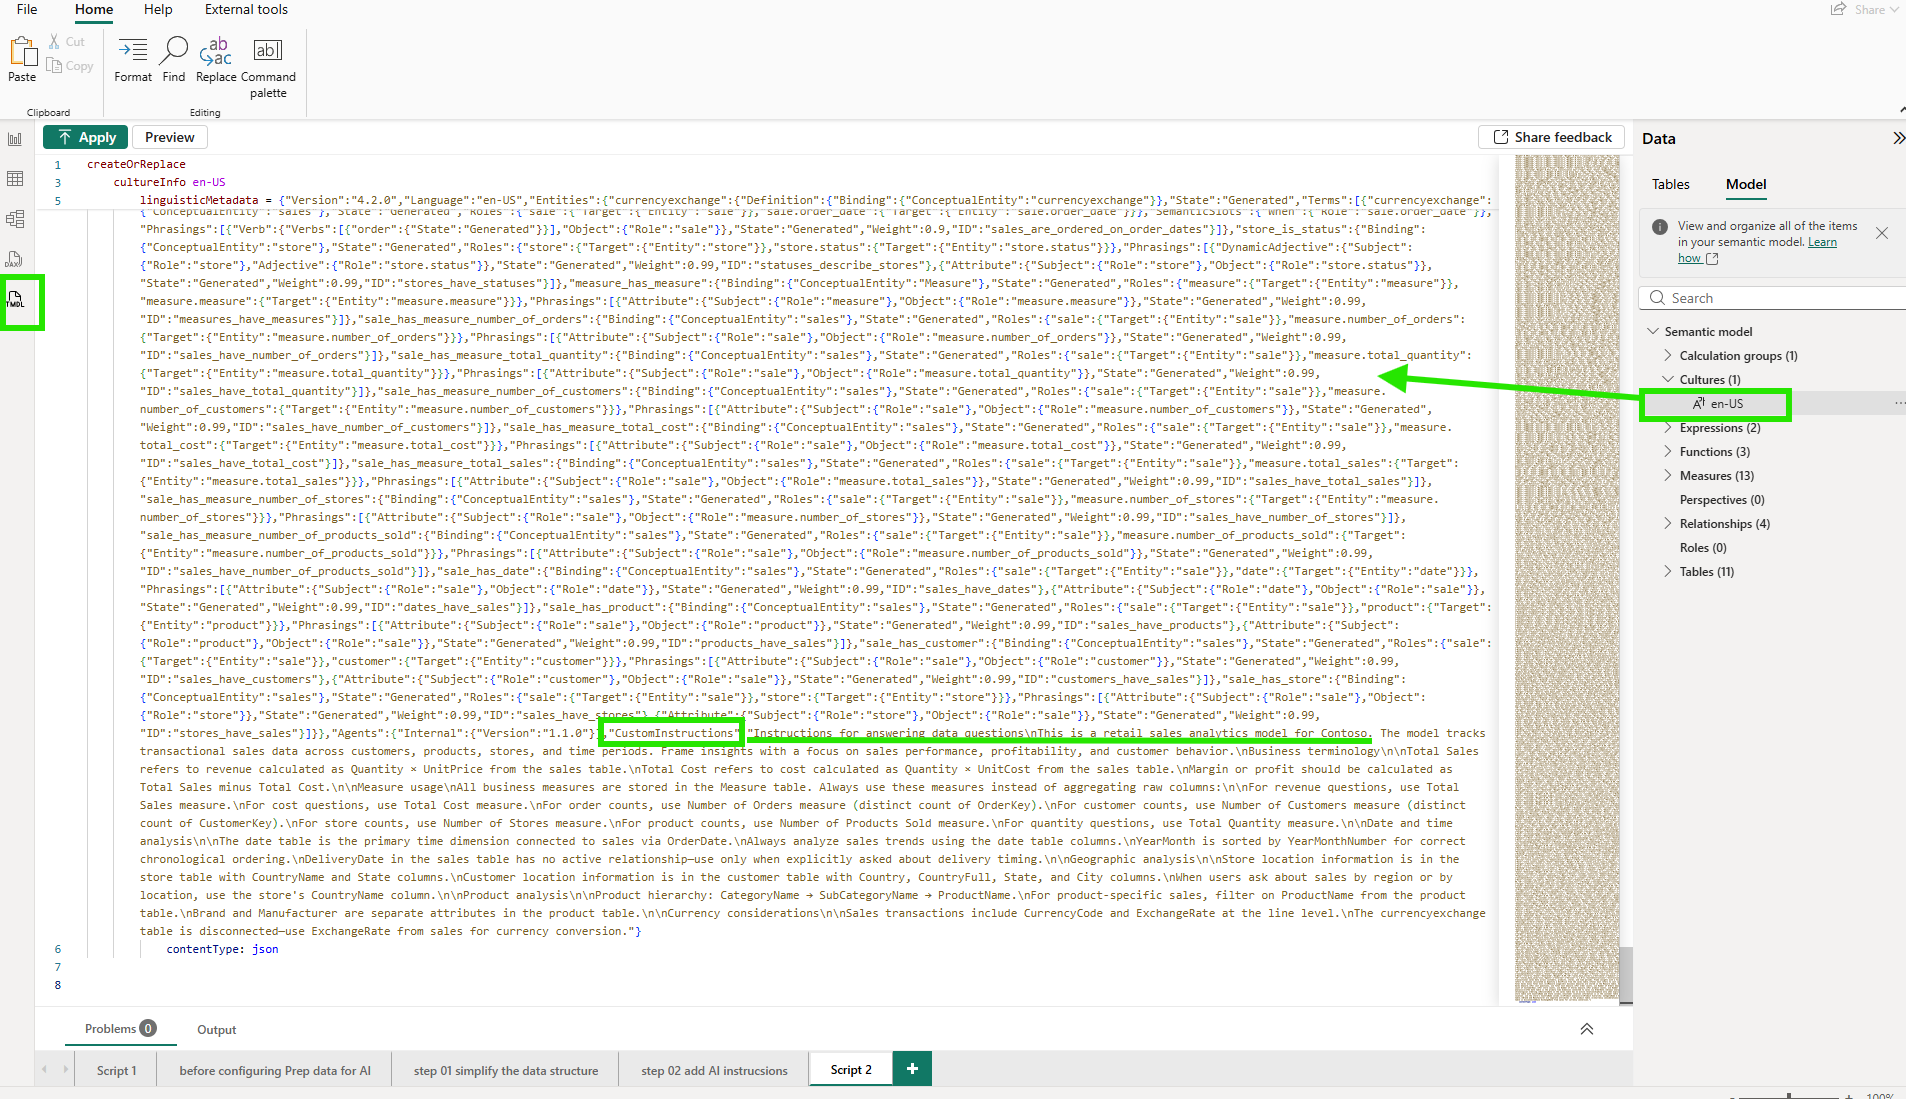Switch to Script 1 tab

pyautogui.click(x=116, y=1070)
